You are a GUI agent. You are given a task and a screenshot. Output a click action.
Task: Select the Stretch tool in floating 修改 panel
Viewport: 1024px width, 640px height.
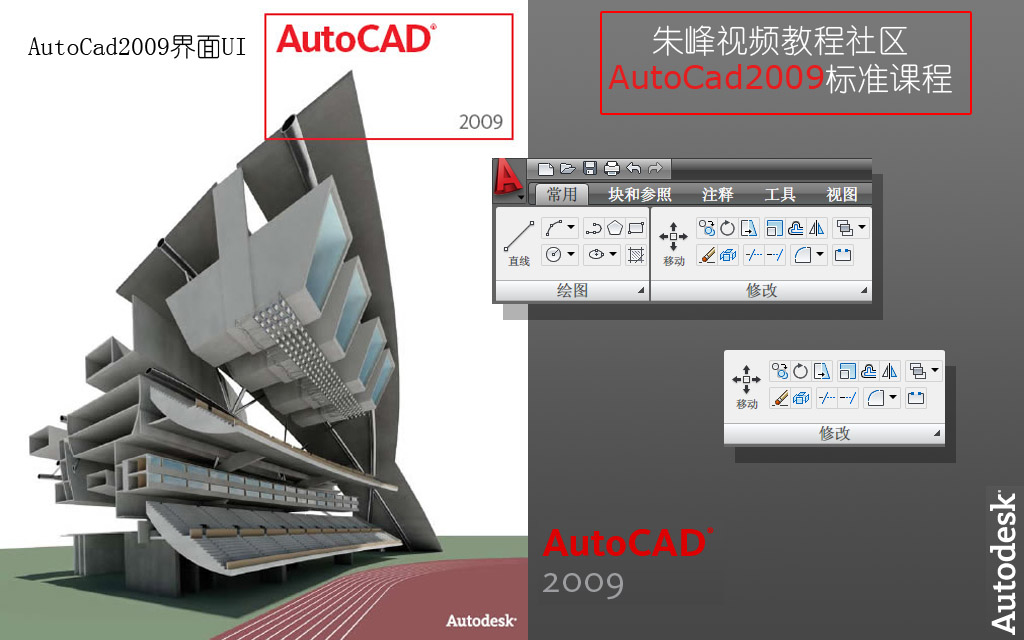(x=822, y=371)
